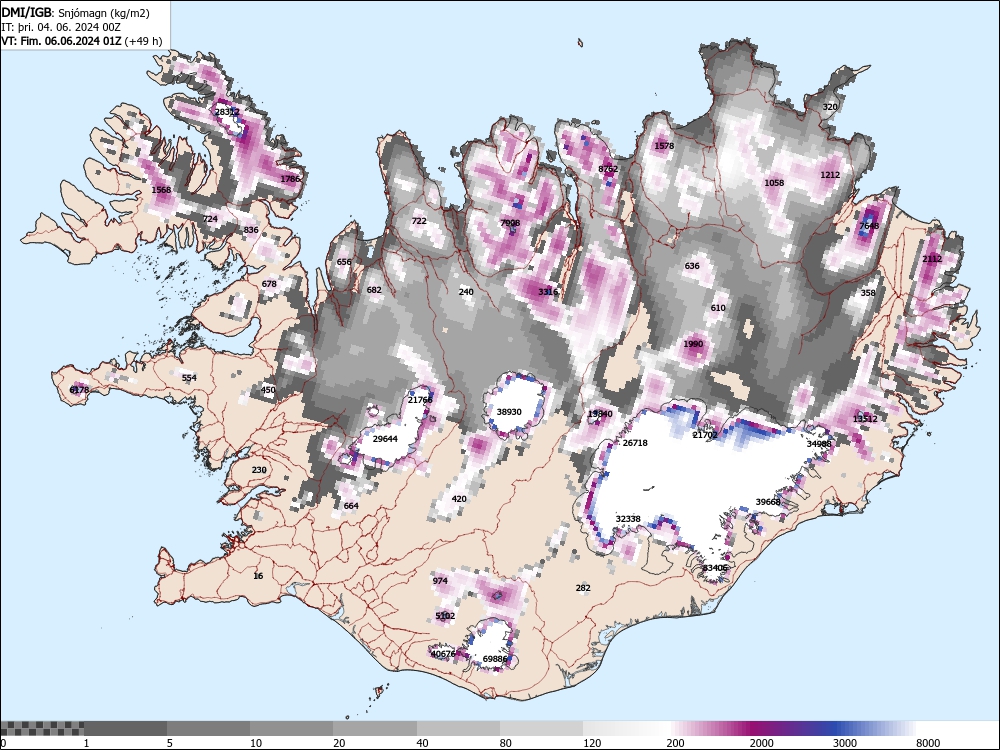Click the IT þri. 04. 06. 2024 00Z line

click(x=61, y=27)
